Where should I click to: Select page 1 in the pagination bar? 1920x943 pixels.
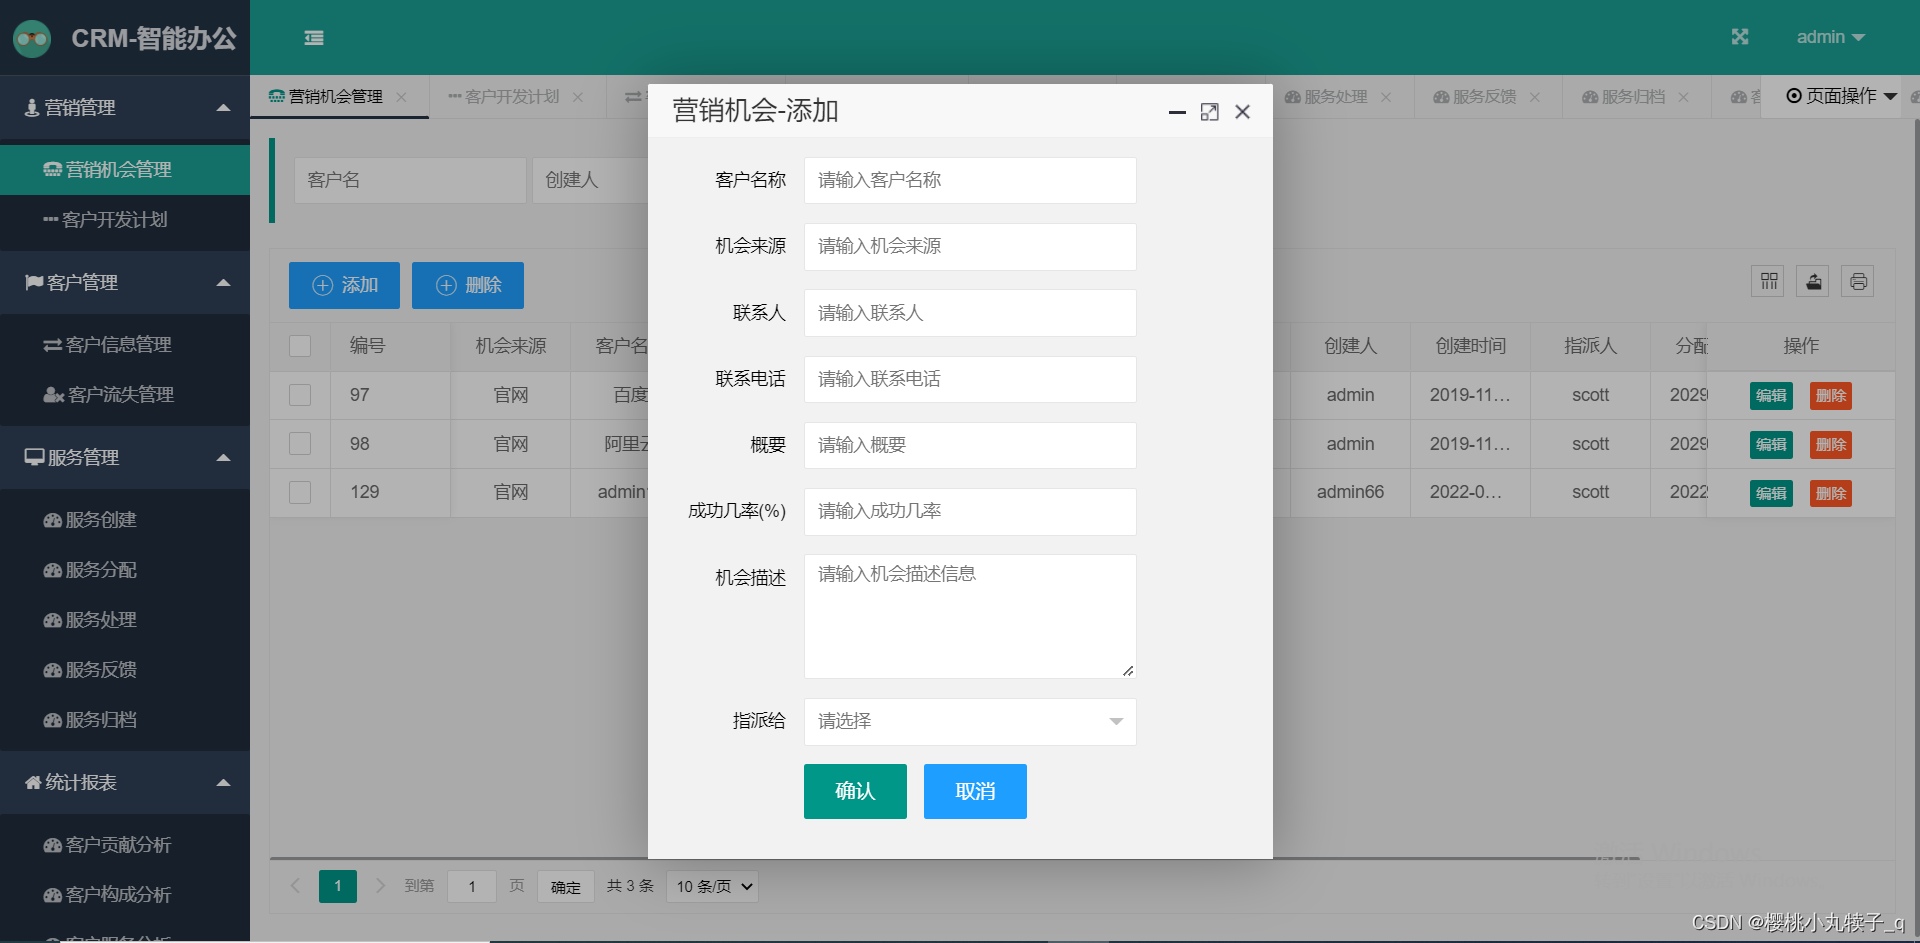tap(337, 886)
